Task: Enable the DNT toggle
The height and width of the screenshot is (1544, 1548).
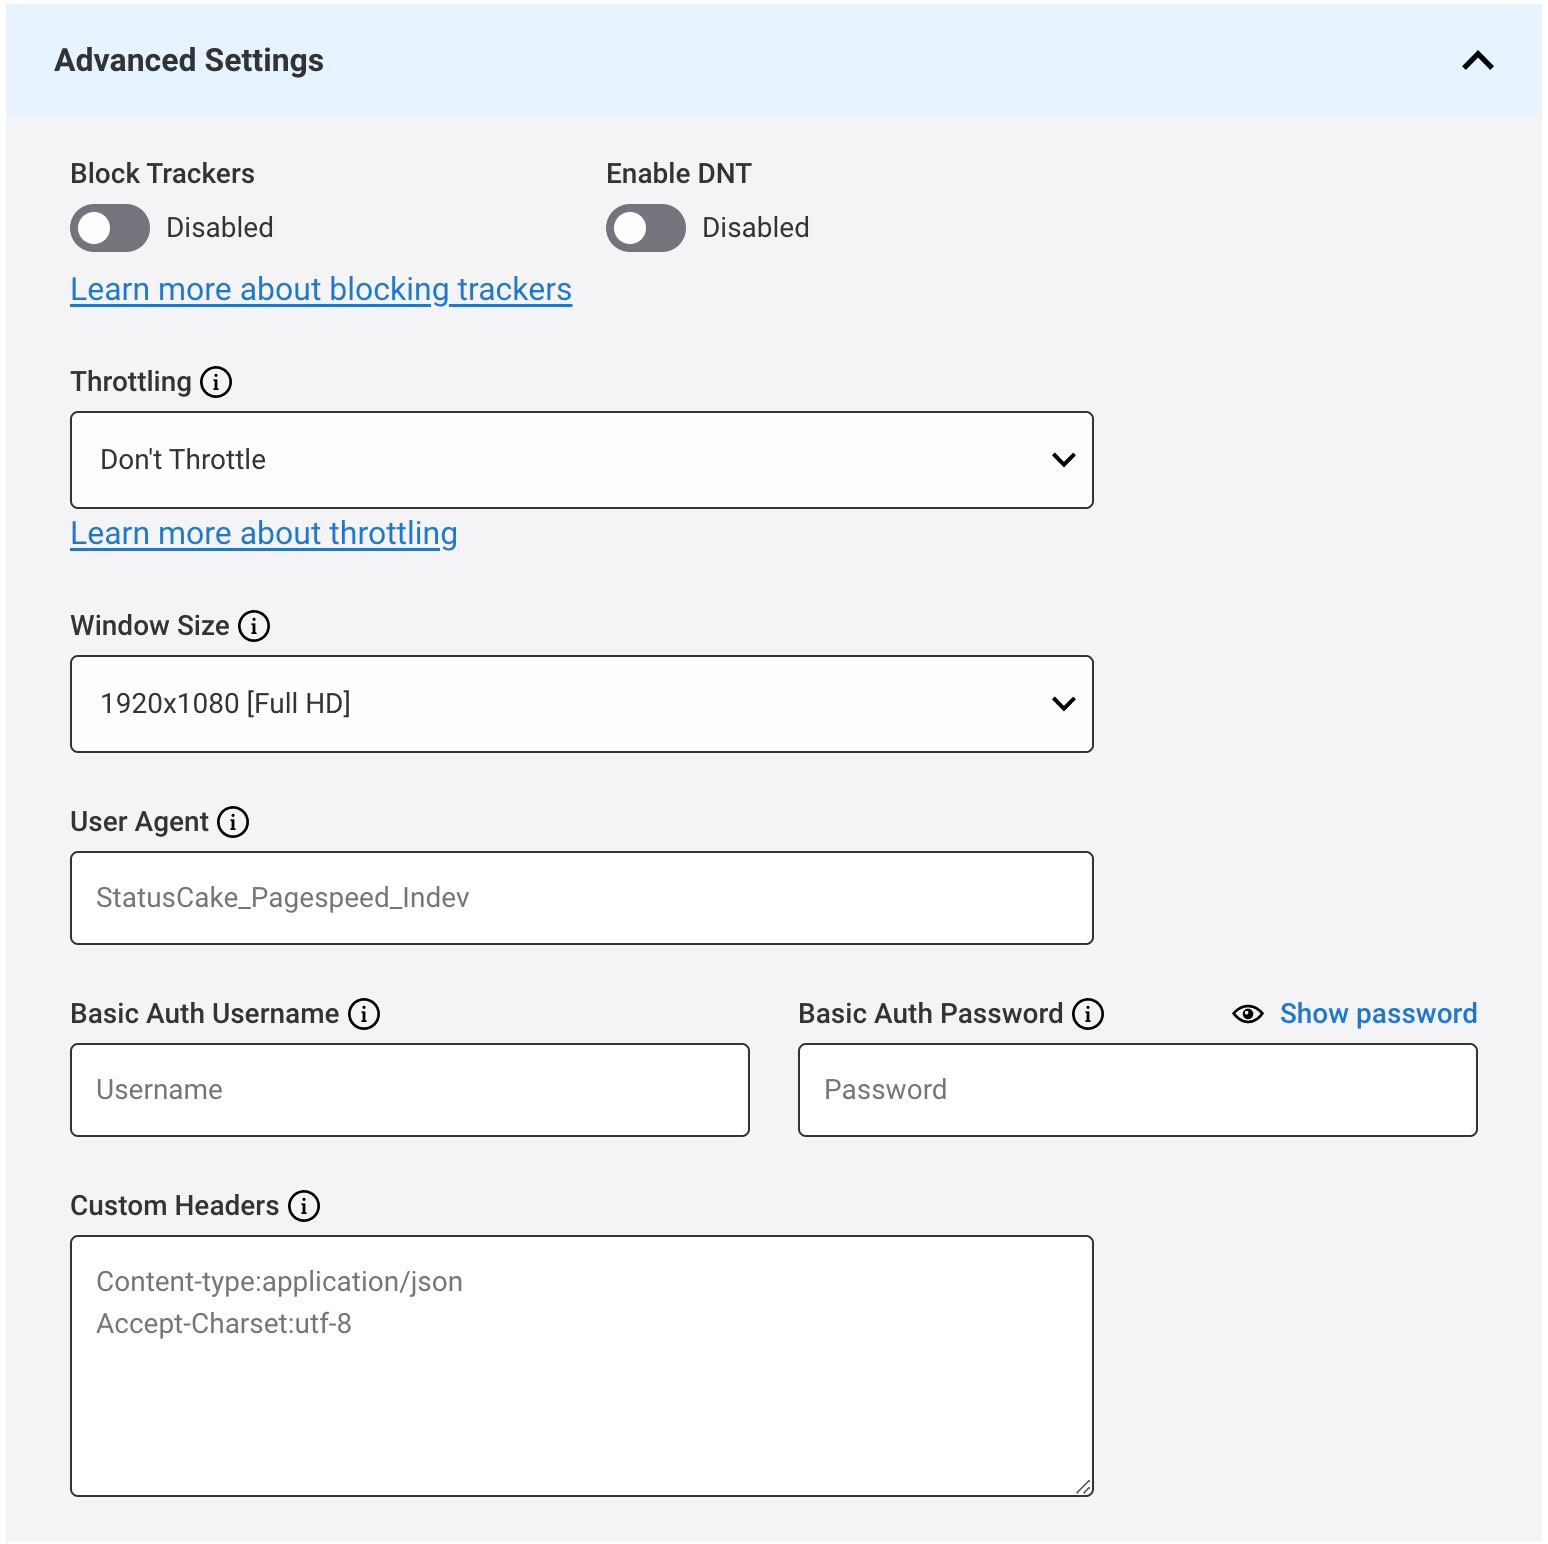Action: [645, 227]
